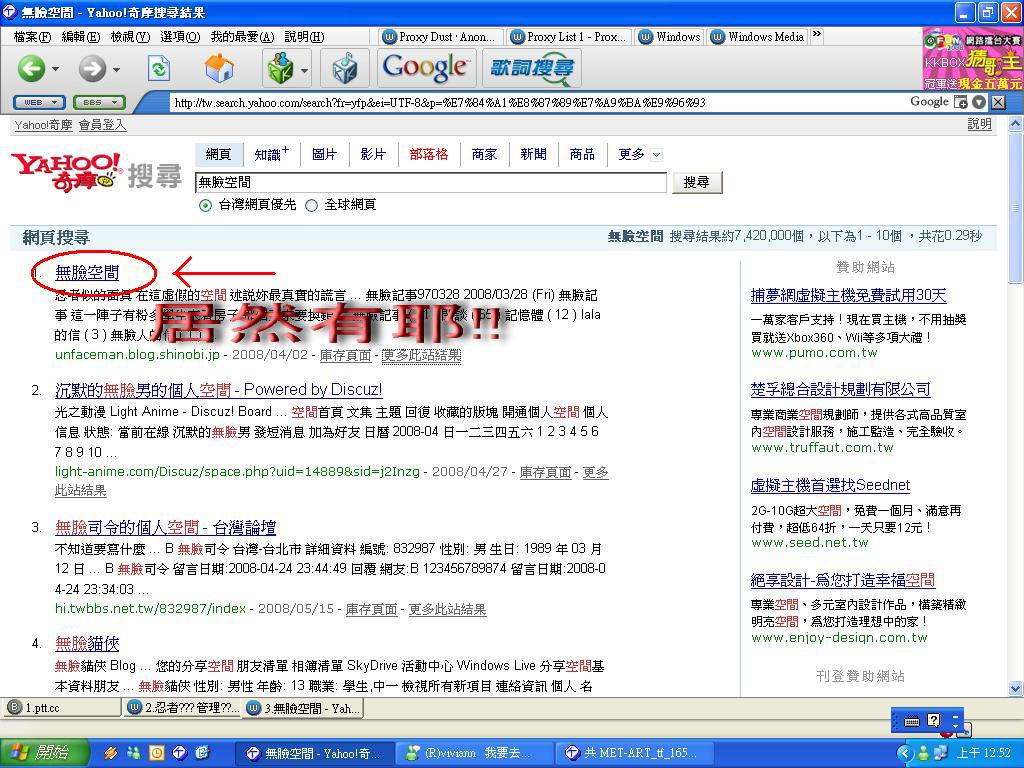
Task: Click the Internet Explorer quick launch icon
Action: tap(202, 753)
